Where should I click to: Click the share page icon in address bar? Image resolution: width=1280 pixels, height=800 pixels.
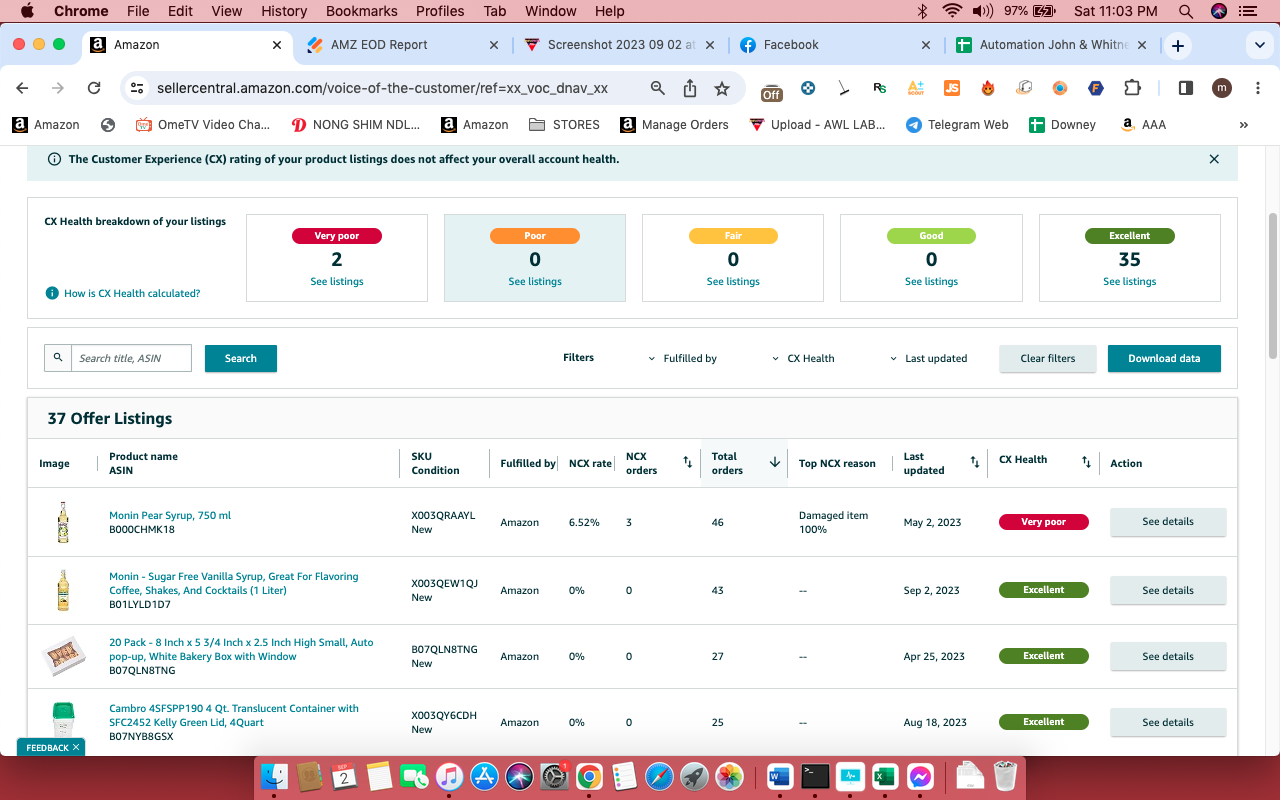[690, 88]
